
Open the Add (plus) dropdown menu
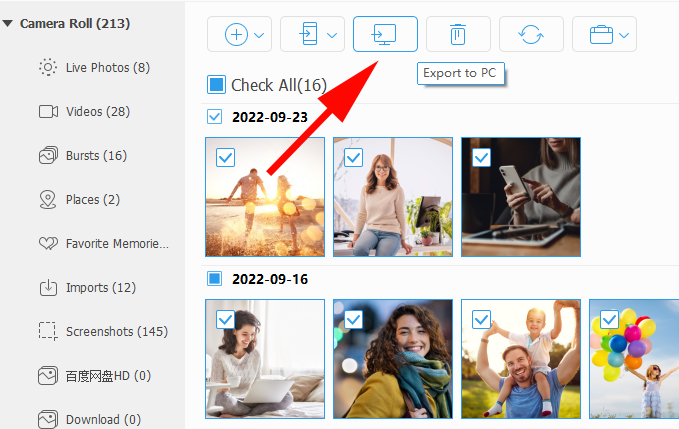240,34
